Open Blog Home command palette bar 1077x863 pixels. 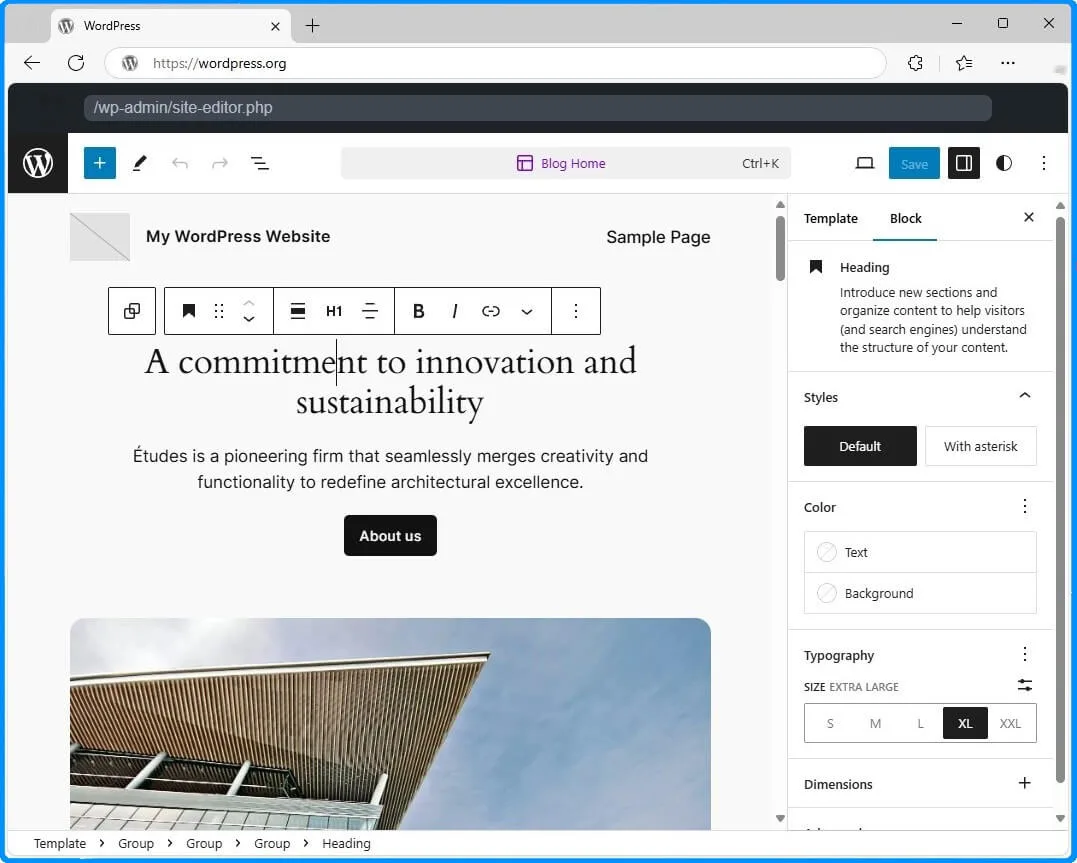(x=565, y=163)
